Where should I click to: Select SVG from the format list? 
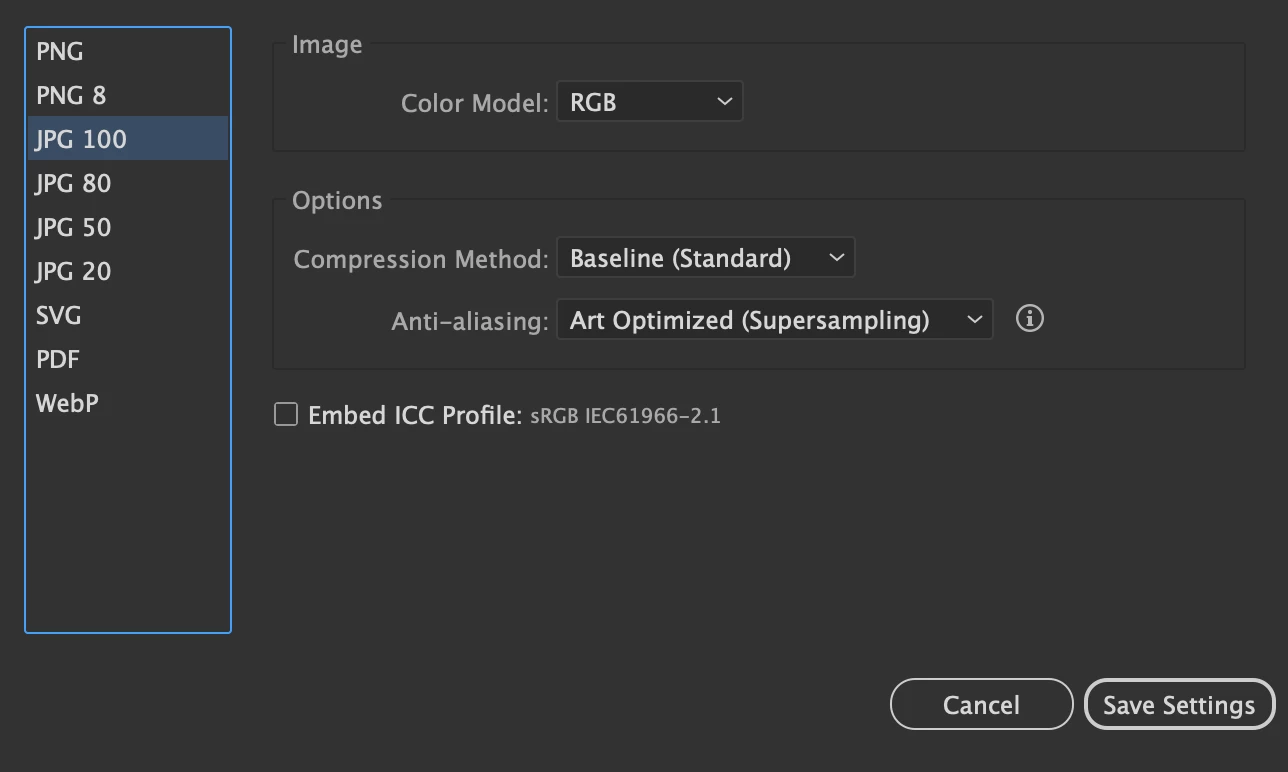[58, 316]
